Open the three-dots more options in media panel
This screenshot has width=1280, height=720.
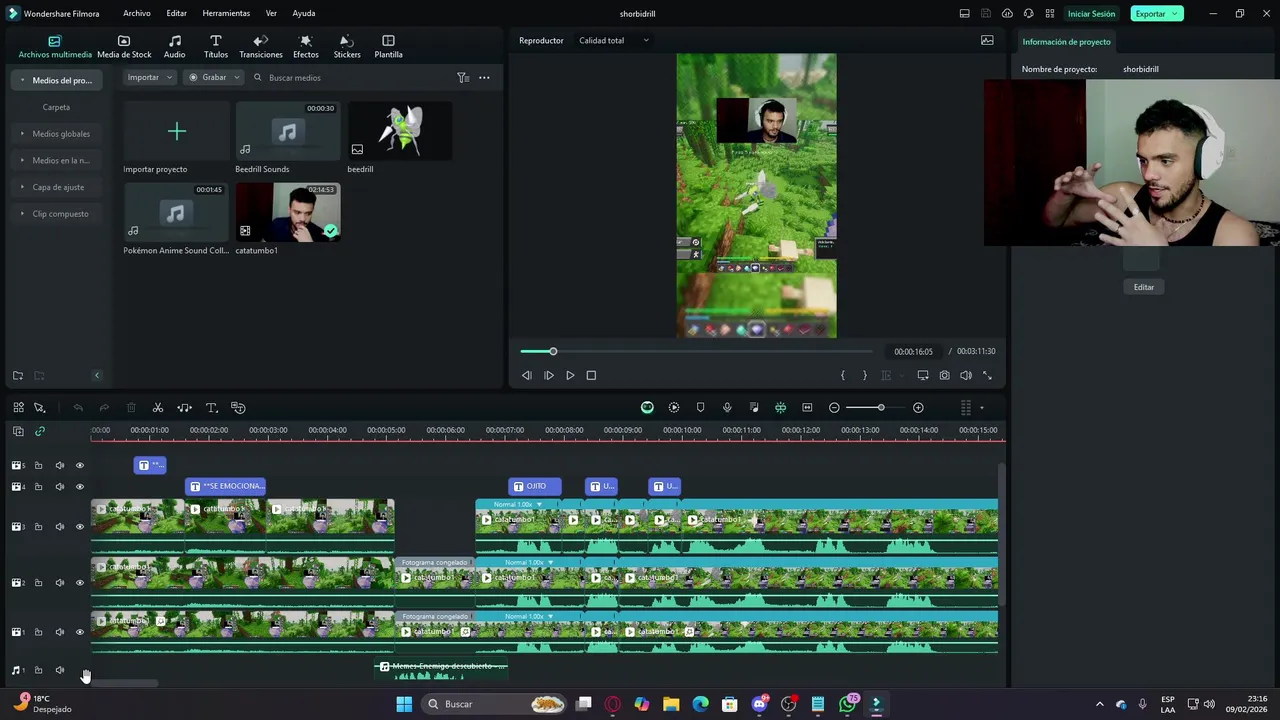coord(484,78)
